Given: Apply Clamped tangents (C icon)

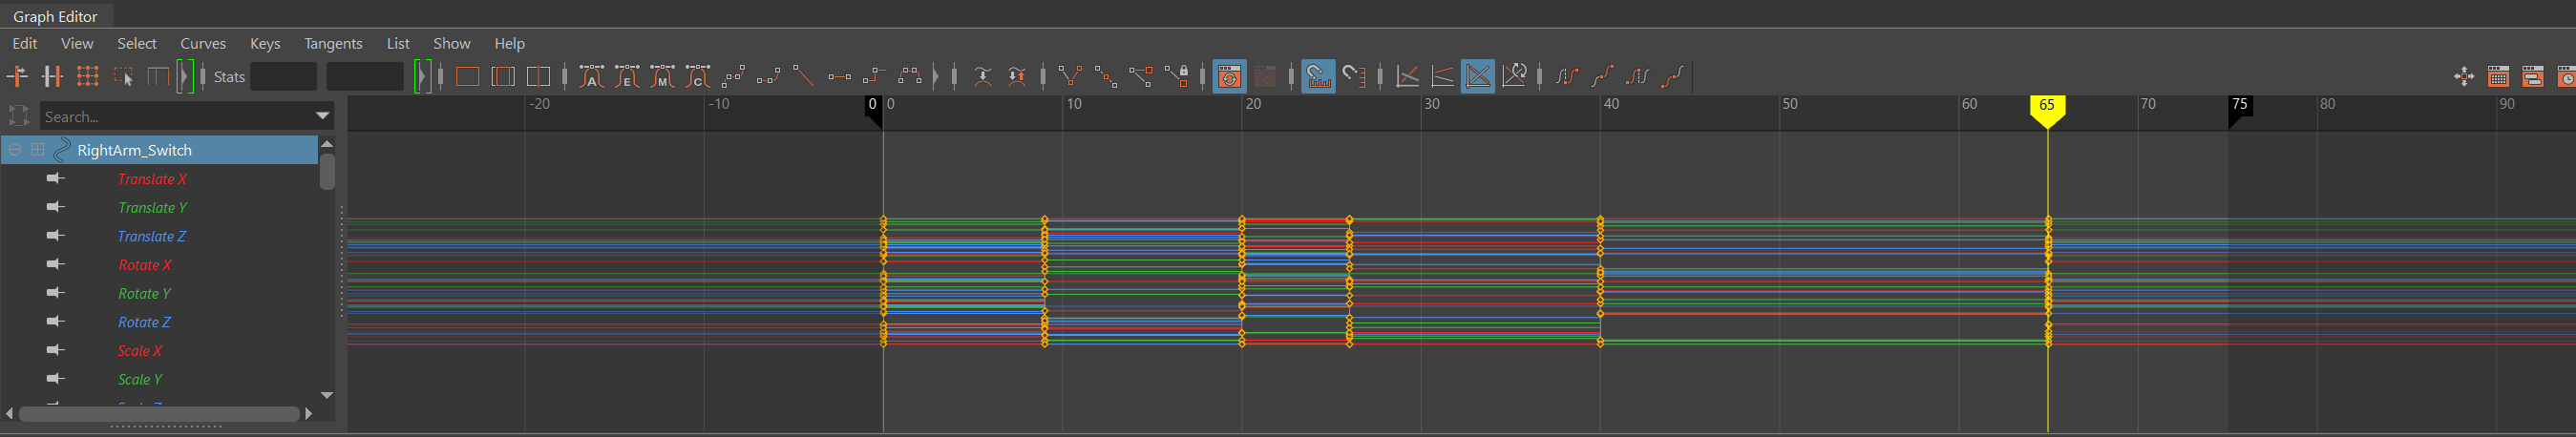Looking at the screenshot, I should (x=698, y=76).
